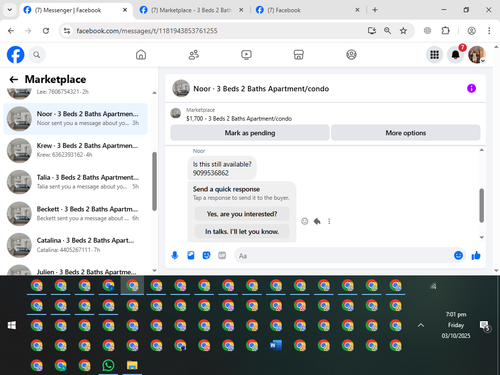The image size is (500, 375).
Task: Go to Facebook Home icon
Action: [141, 55]
